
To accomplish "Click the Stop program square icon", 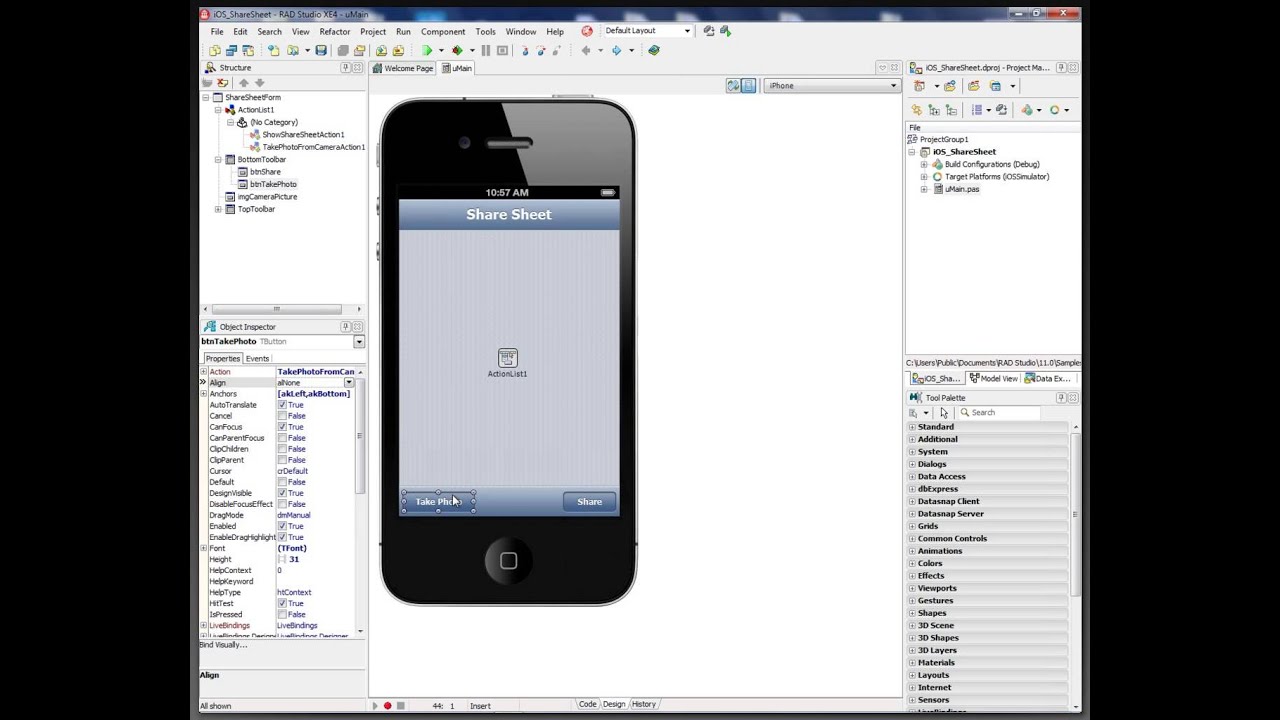I will (x=502, y=50).
